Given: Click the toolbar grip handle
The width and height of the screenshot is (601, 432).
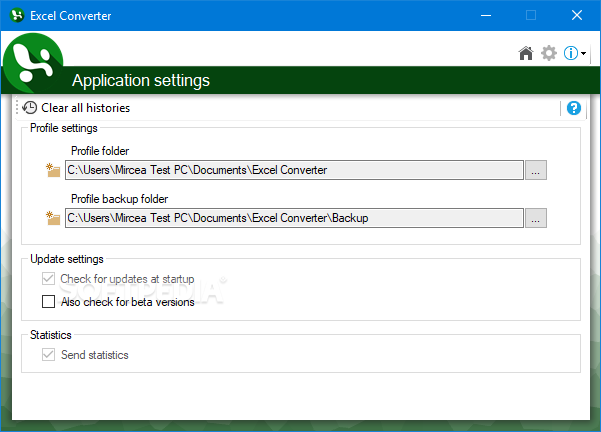Looking at the screenshot, I should click(x=17, y=108).
